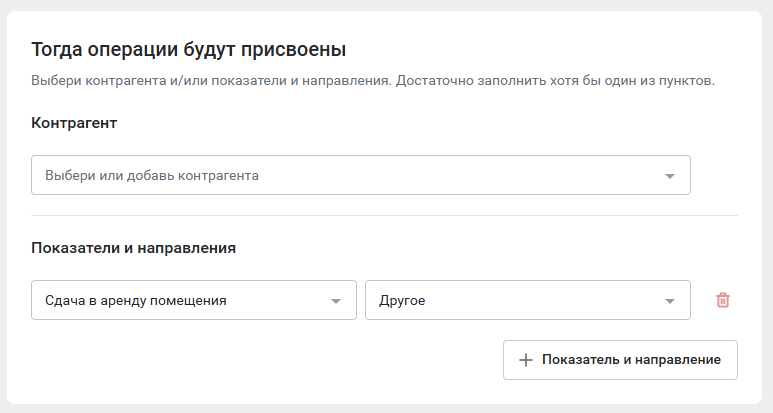Expand the Другое direction dropdown arrow
The height and width of the screenshot is (413, 773).
click(669, 301)
